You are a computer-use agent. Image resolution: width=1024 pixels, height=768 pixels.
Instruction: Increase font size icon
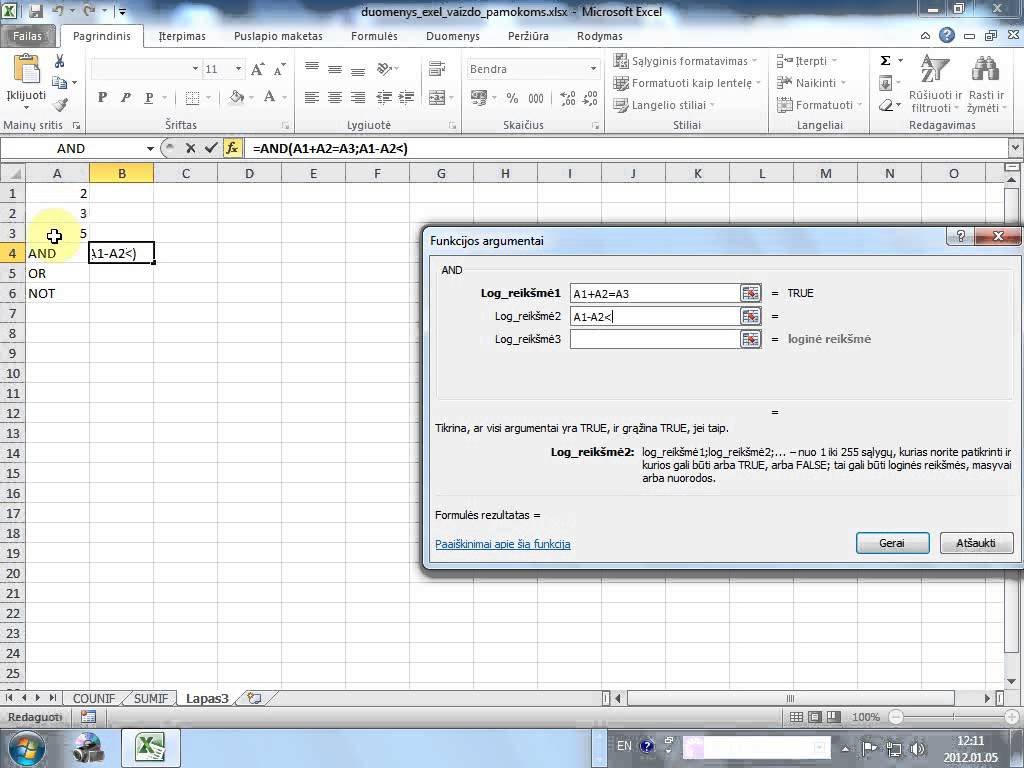257,69
